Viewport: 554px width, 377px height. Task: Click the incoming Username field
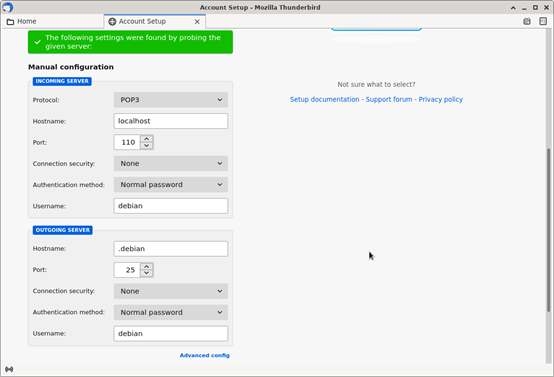[x=171, y=206]
